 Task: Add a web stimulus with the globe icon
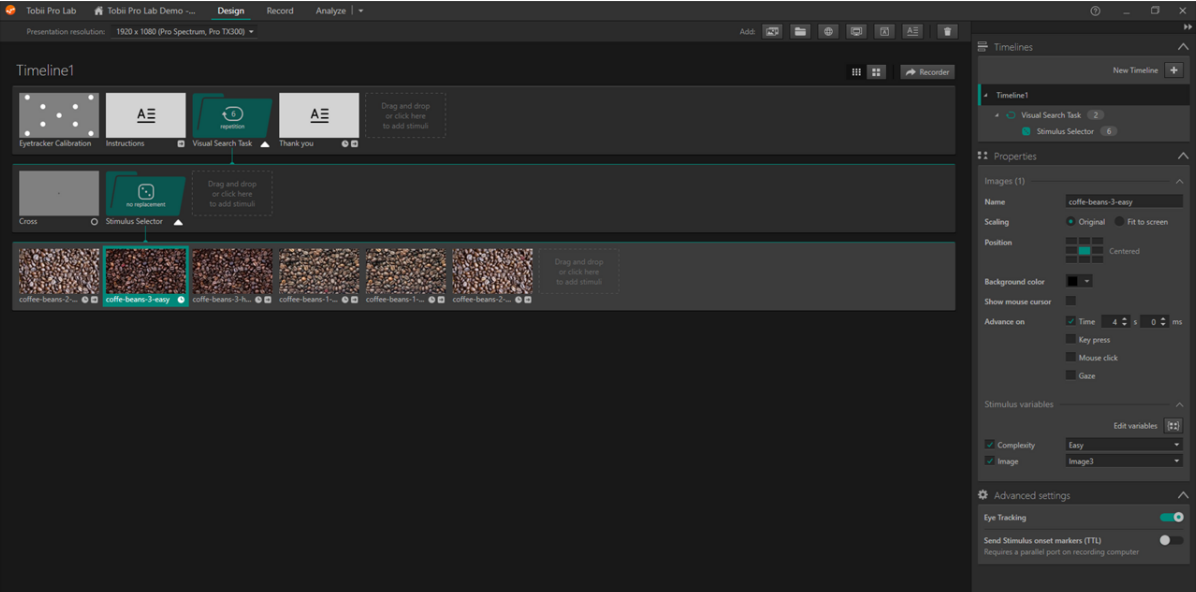828,31
